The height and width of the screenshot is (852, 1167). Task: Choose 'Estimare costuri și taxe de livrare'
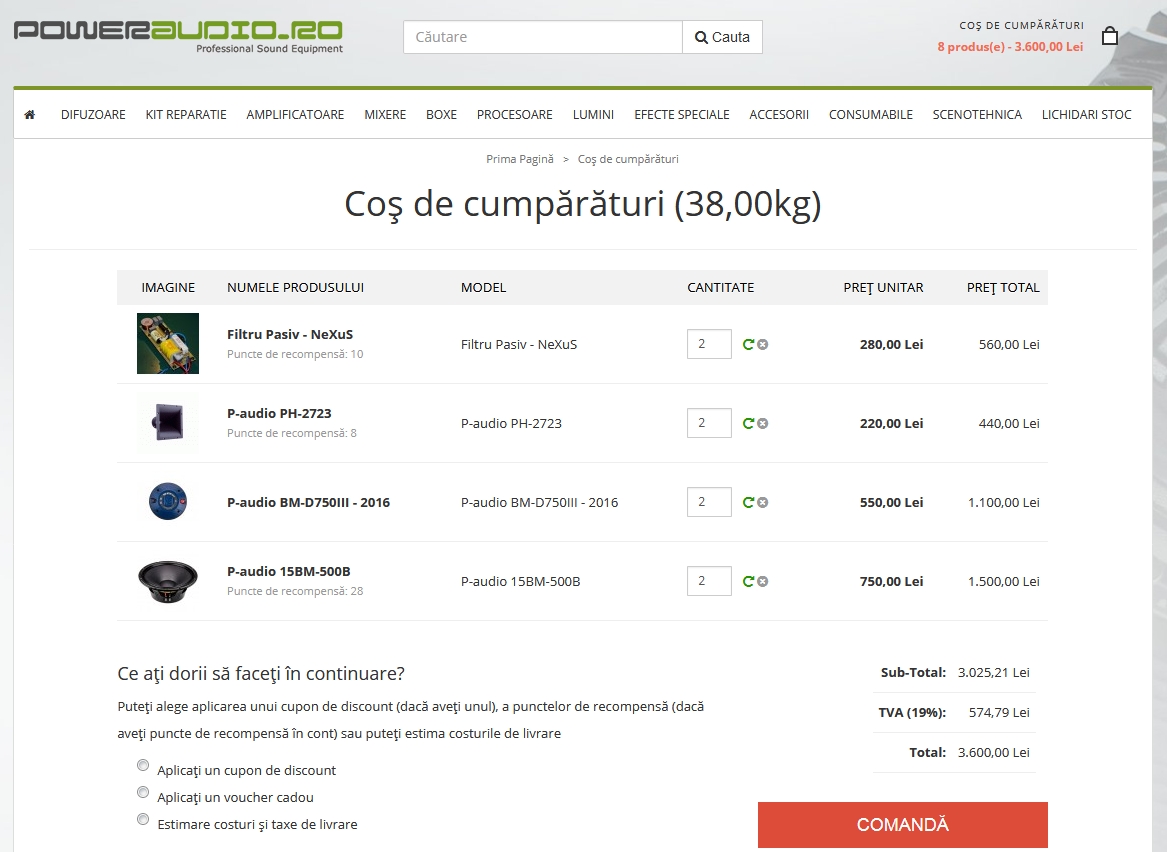coord(143,819)
